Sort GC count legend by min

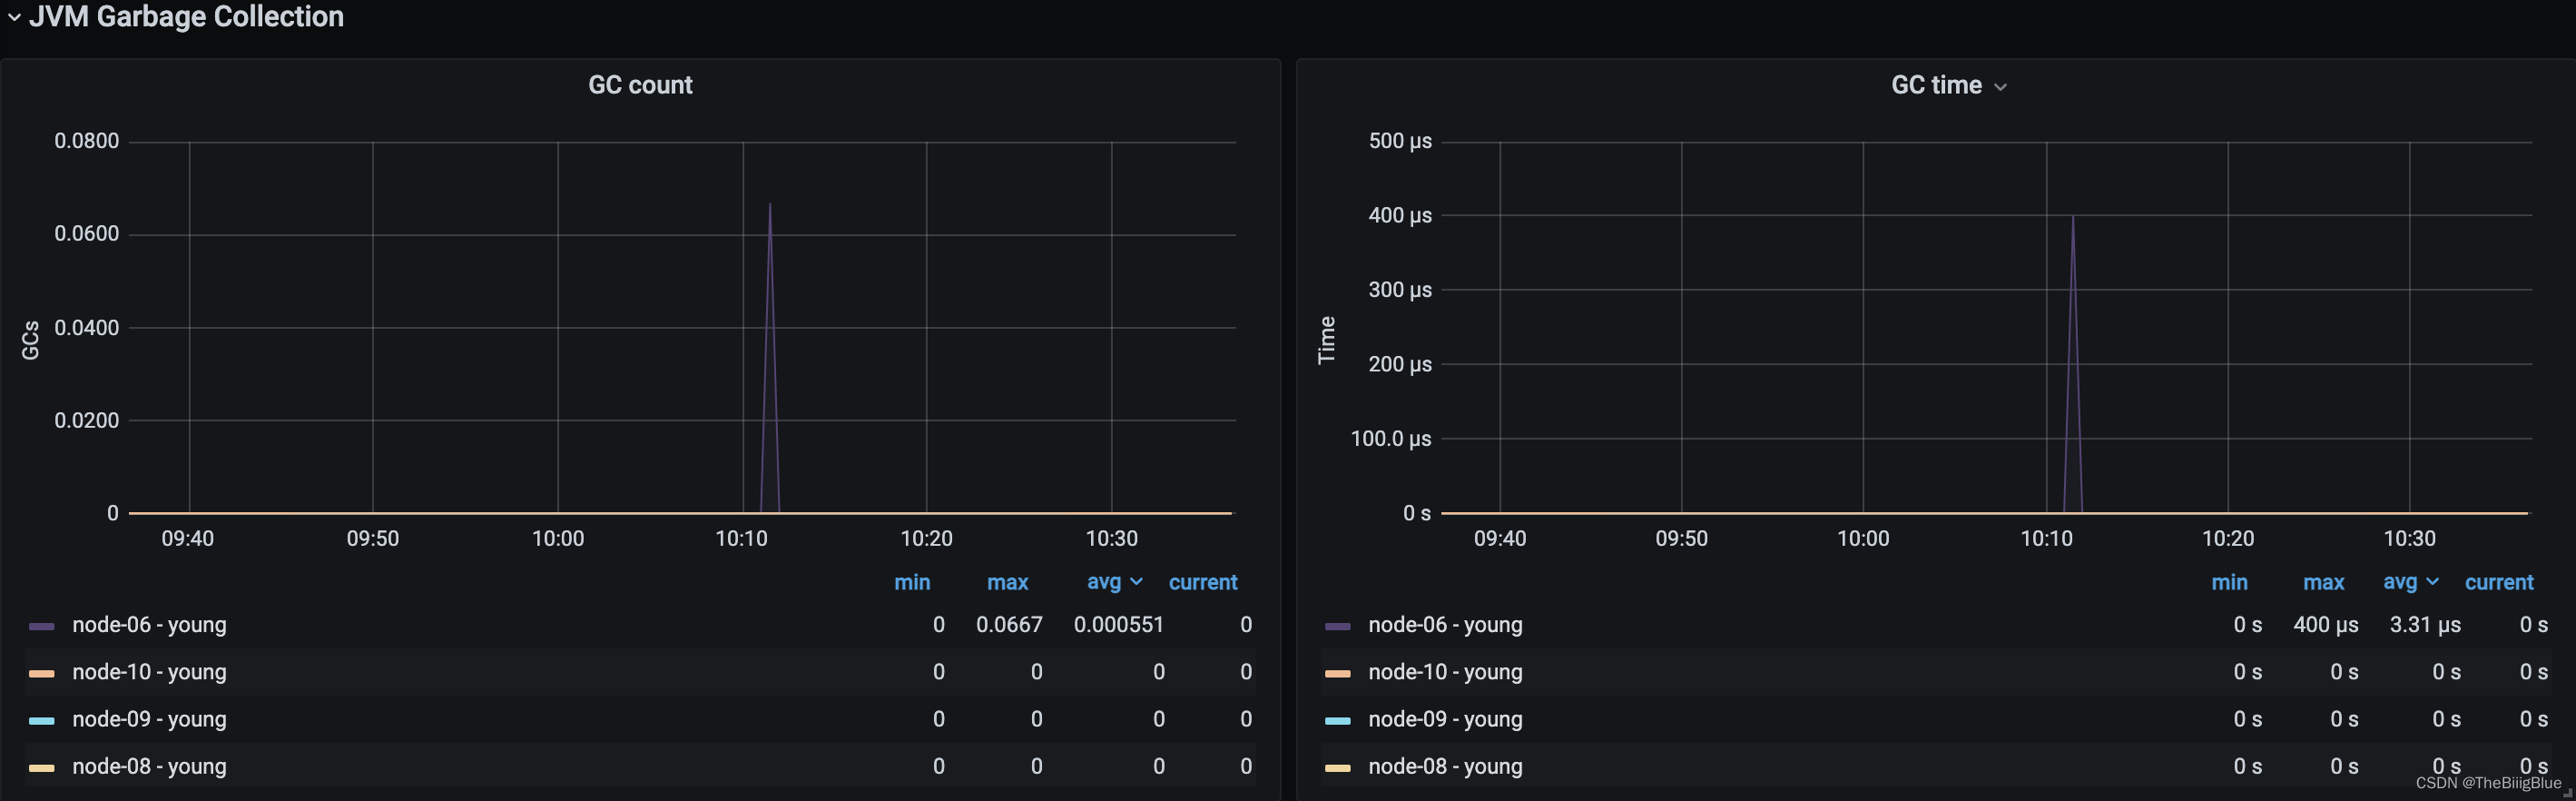912,582
